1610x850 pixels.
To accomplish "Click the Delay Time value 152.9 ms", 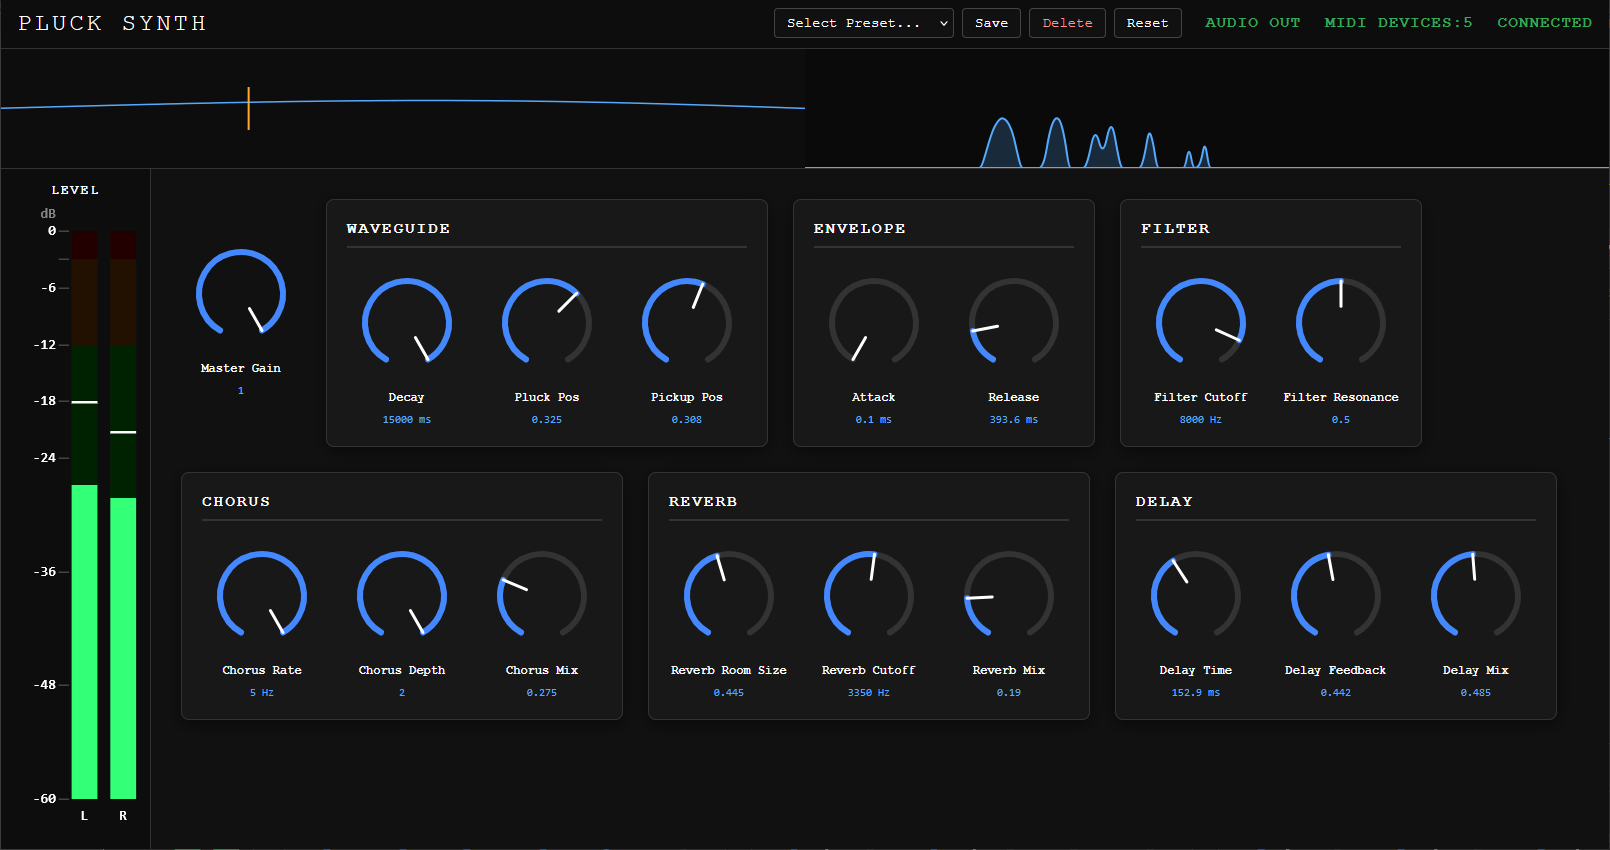I will pyautogui.click(x=1196, y=693).
